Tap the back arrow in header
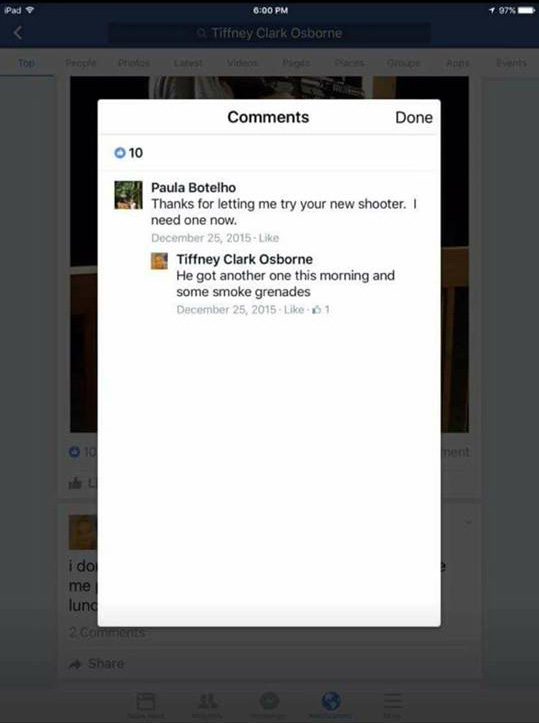Image resolution: width=539 pixels, height=723 pixels. coord(18,33)
